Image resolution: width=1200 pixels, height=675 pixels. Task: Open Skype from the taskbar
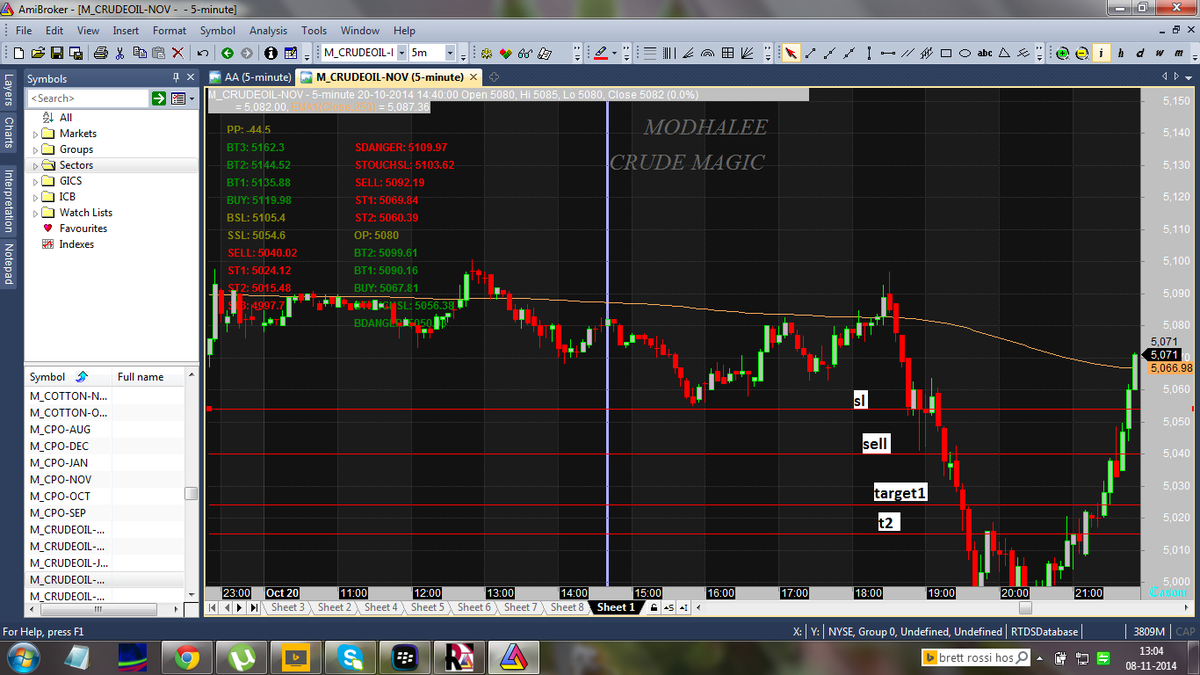coord(351,656)
